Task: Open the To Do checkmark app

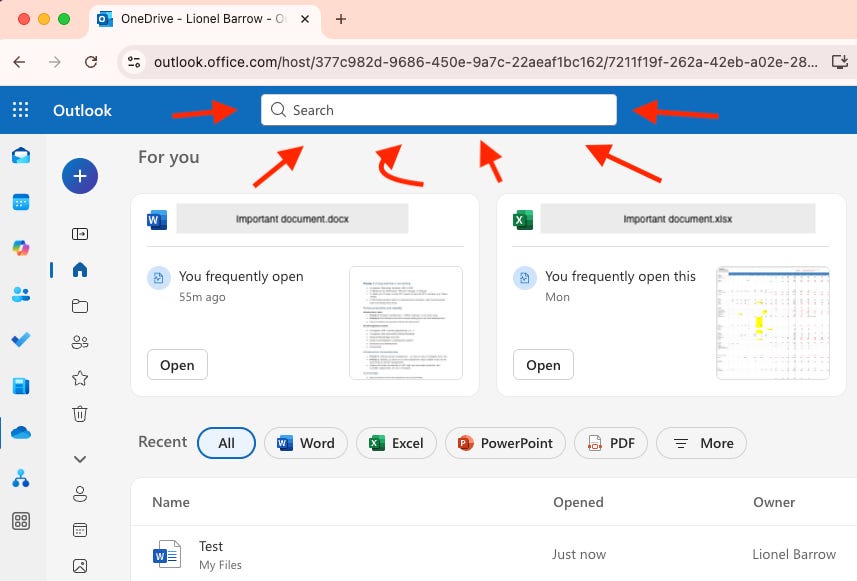Action: point(21,340)
